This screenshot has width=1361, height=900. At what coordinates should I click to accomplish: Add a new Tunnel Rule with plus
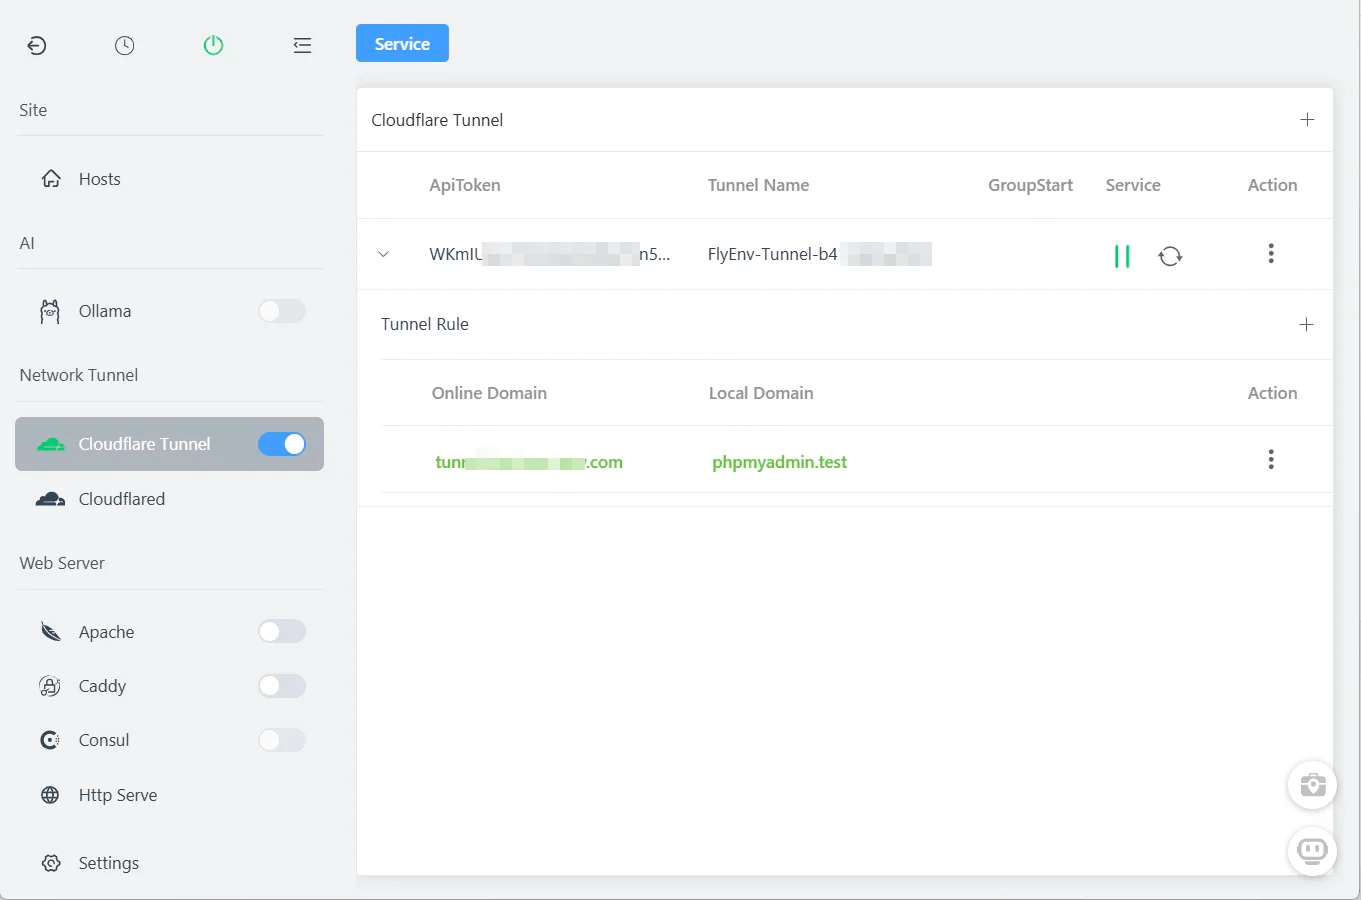1306,324
